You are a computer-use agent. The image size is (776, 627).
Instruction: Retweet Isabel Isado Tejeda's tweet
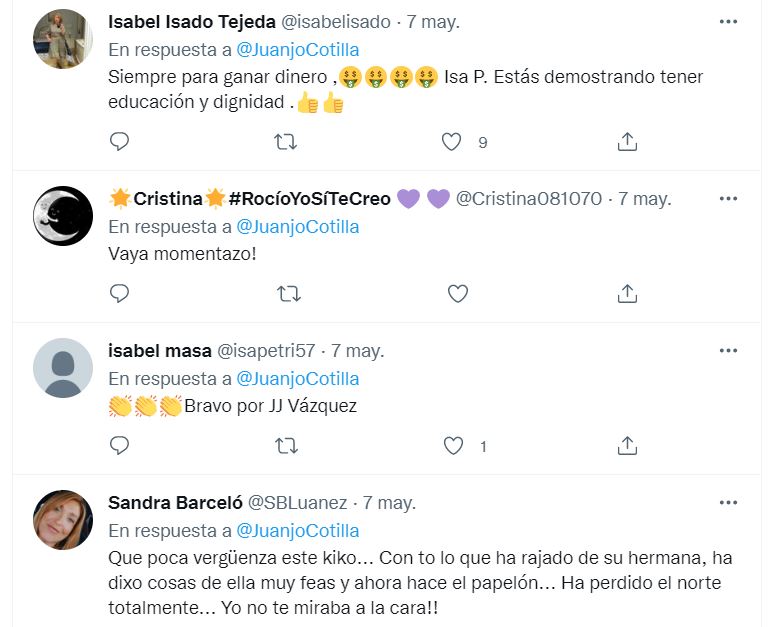(x=286, y=142)
